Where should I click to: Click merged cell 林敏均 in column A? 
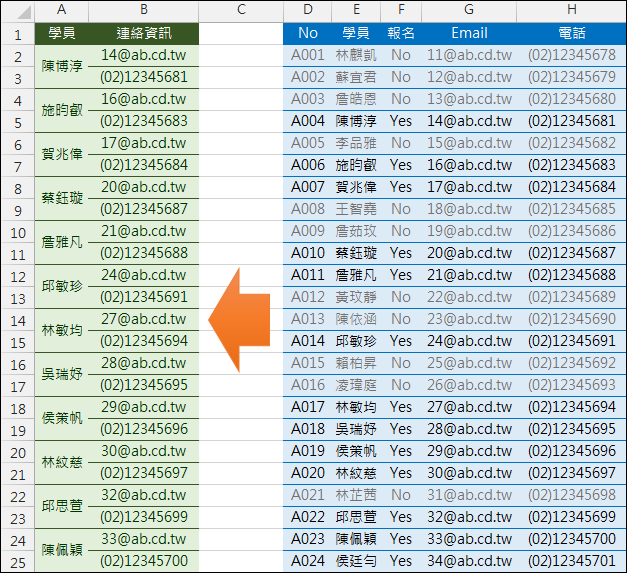pyautogui.click(x=62, y=330)
